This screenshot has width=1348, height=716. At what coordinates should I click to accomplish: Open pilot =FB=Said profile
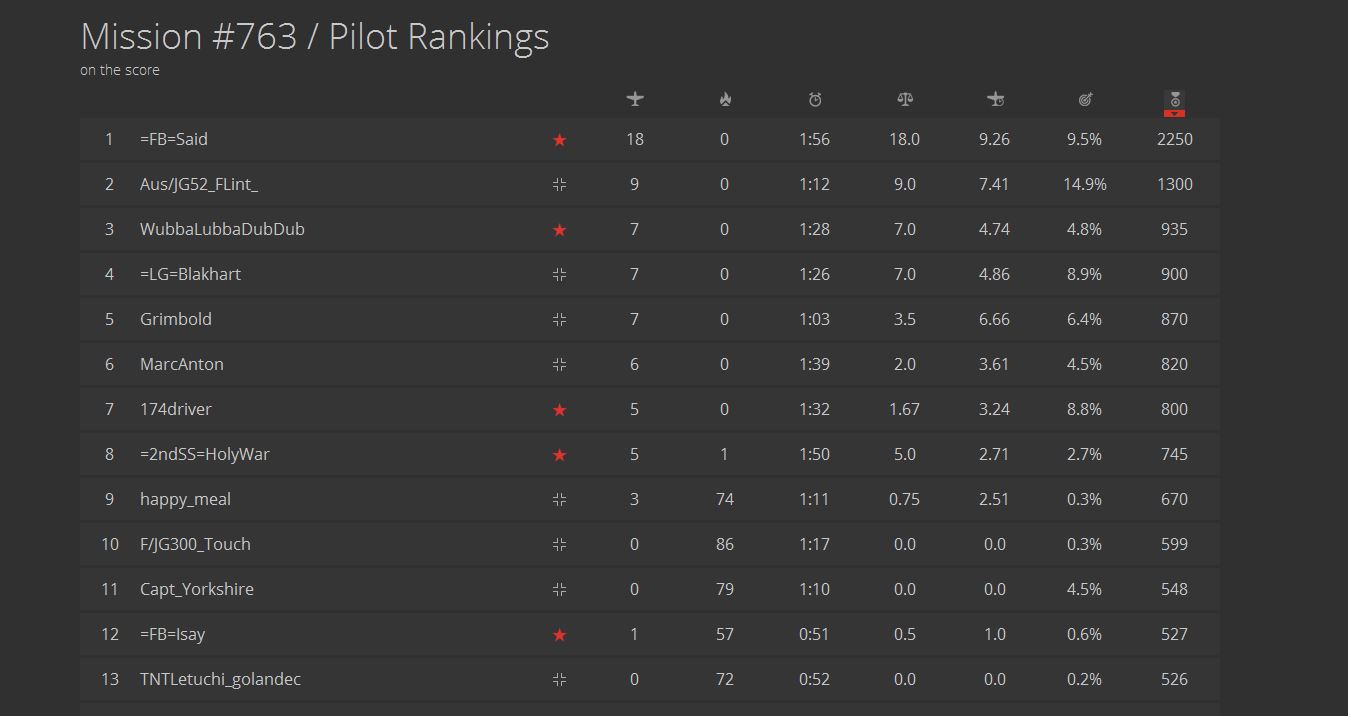(x=174, y=139)
